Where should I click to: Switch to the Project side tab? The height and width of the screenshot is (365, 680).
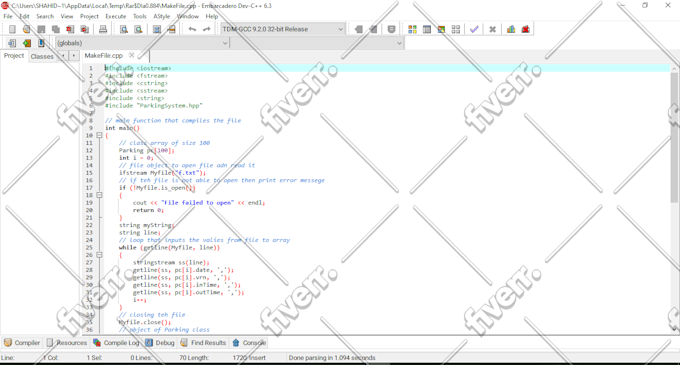coord(14,56)
